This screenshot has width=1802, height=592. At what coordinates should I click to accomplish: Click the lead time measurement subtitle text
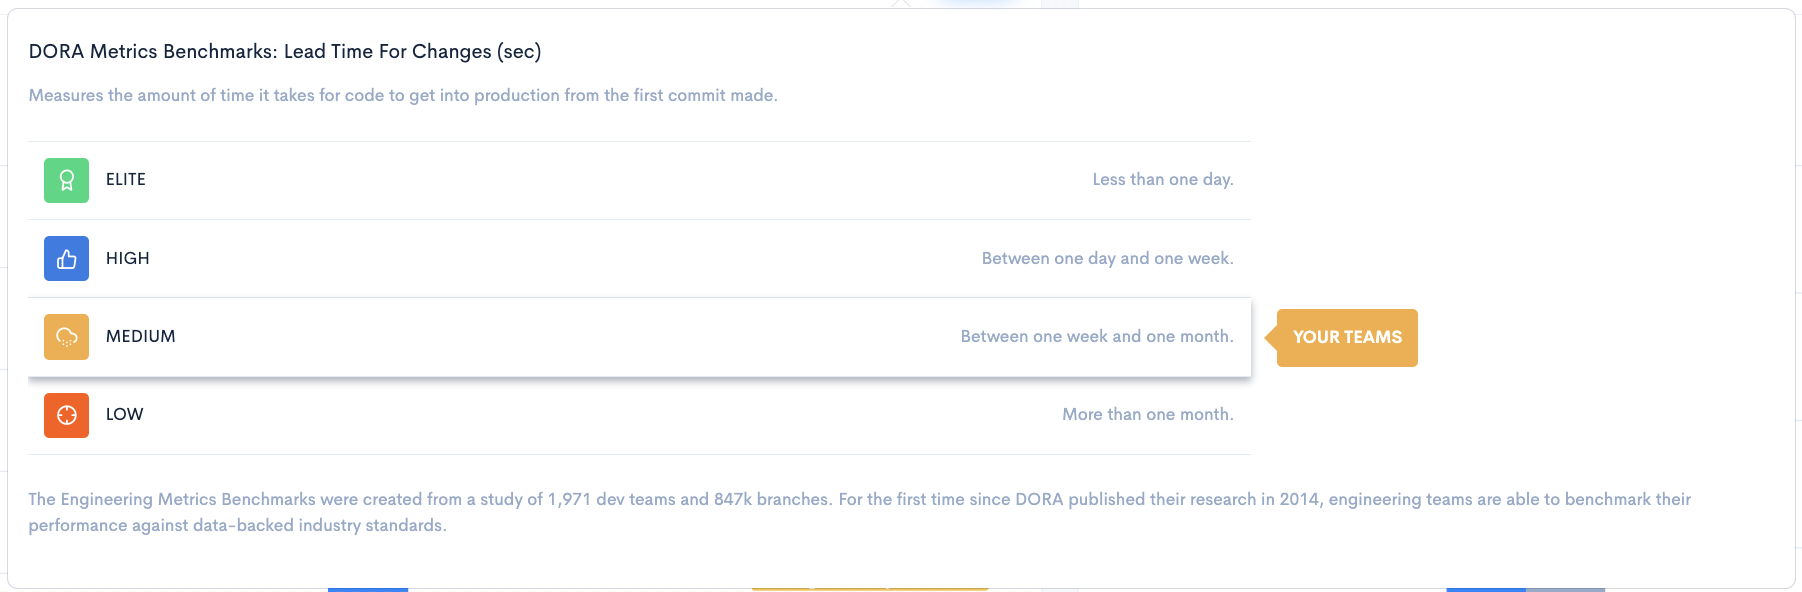(x=403, y=96)
